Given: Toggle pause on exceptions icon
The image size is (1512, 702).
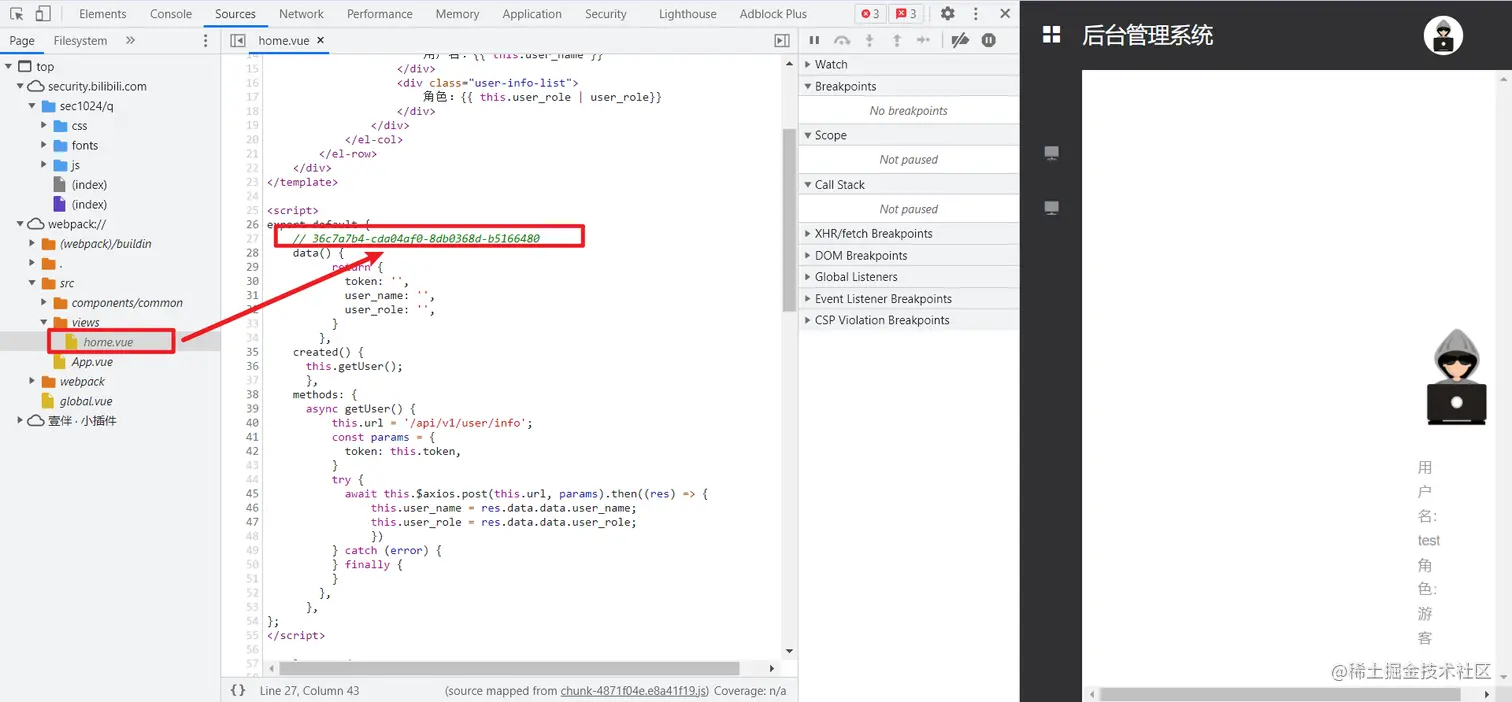Looking at the screenshot, I should tap(989, 40).
